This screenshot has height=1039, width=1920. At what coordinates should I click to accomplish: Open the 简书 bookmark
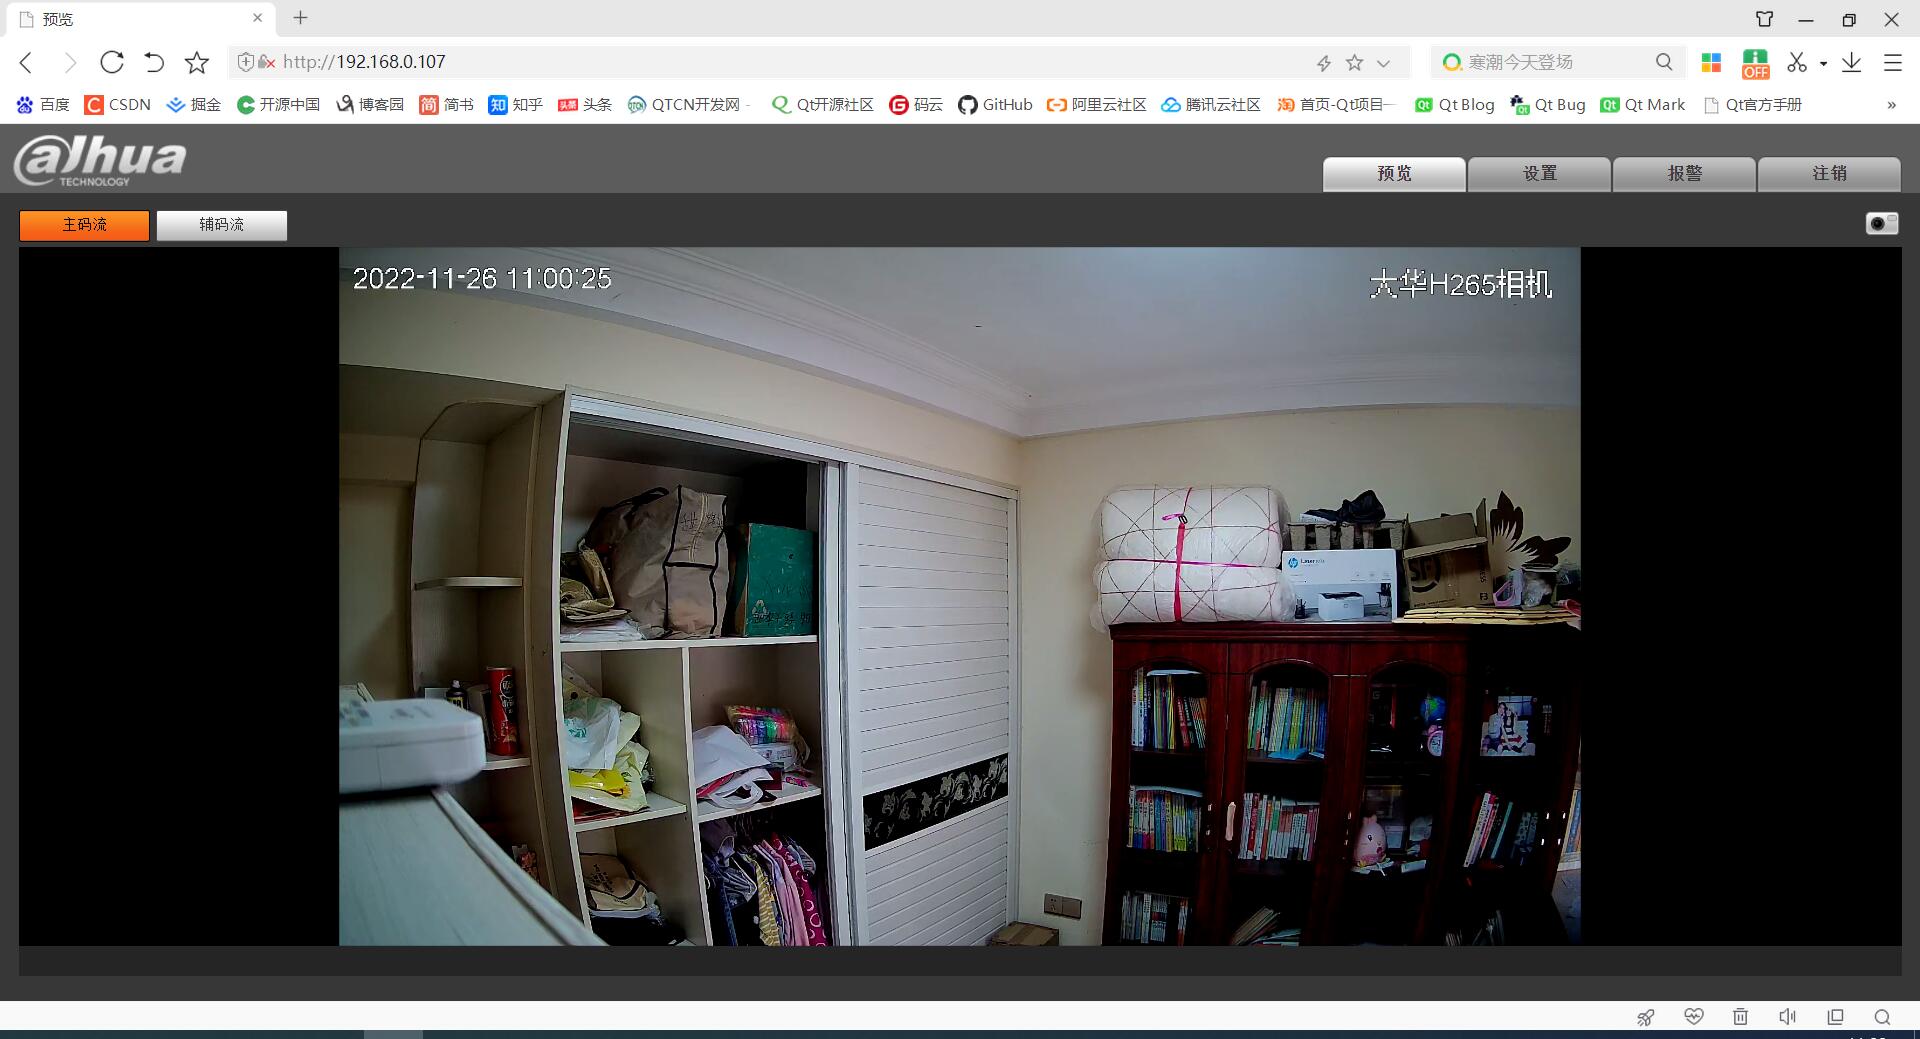click(x=446, y=104)
